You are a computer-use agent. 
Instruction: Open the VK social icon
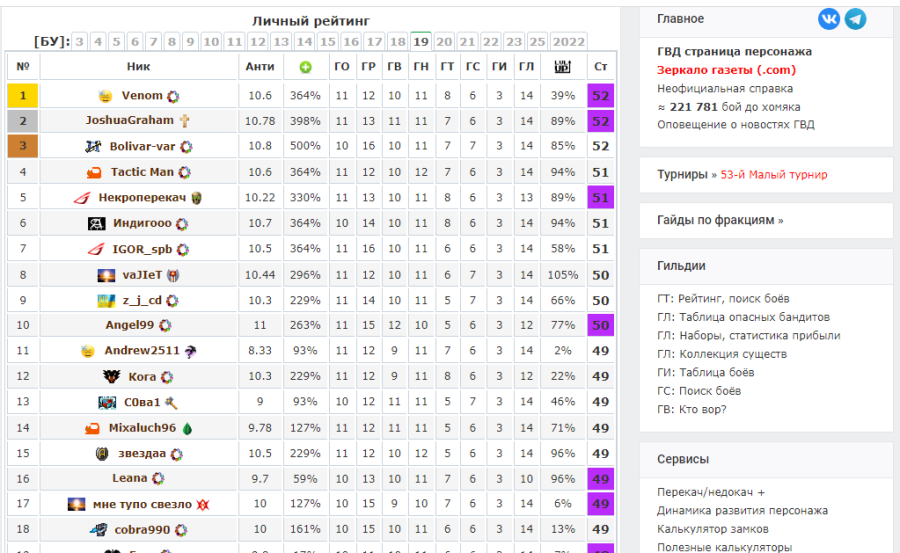coord(829,19)
